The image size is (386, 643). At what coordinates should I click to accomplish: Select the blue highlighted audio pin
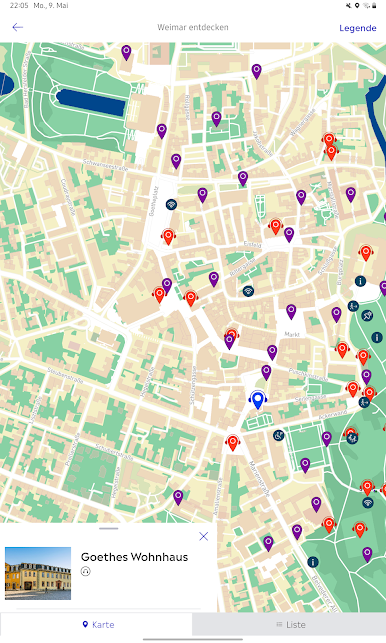coord(258,399)
